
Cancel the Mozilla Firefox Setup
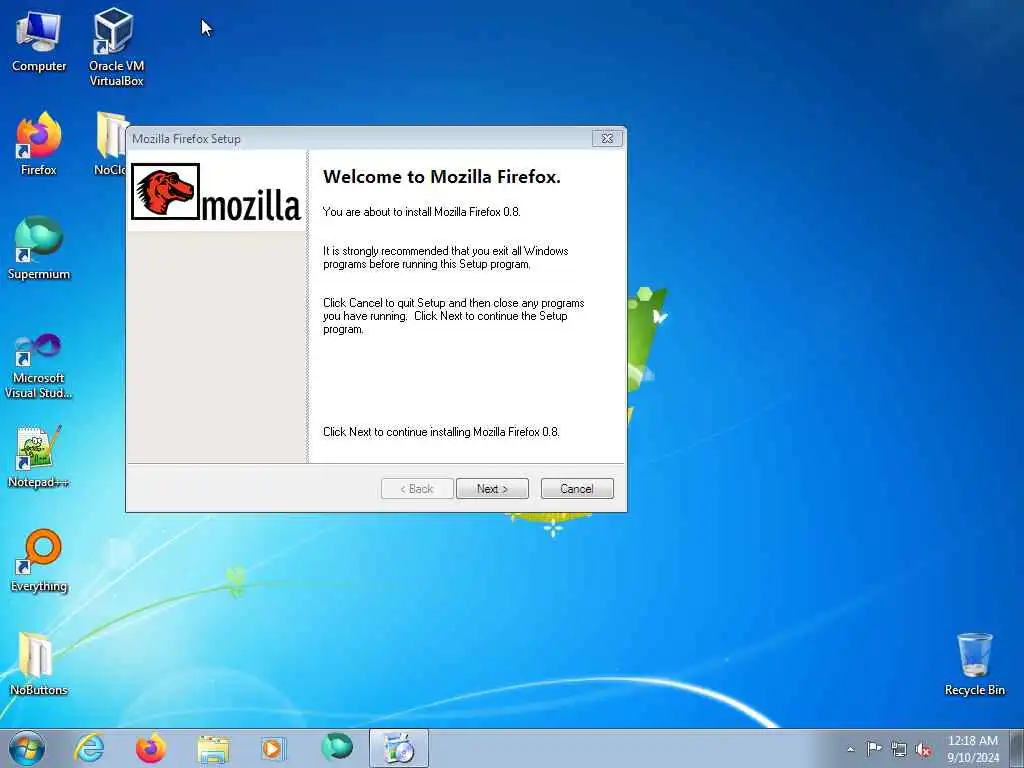pyautogui.click(x=577, y=488)
